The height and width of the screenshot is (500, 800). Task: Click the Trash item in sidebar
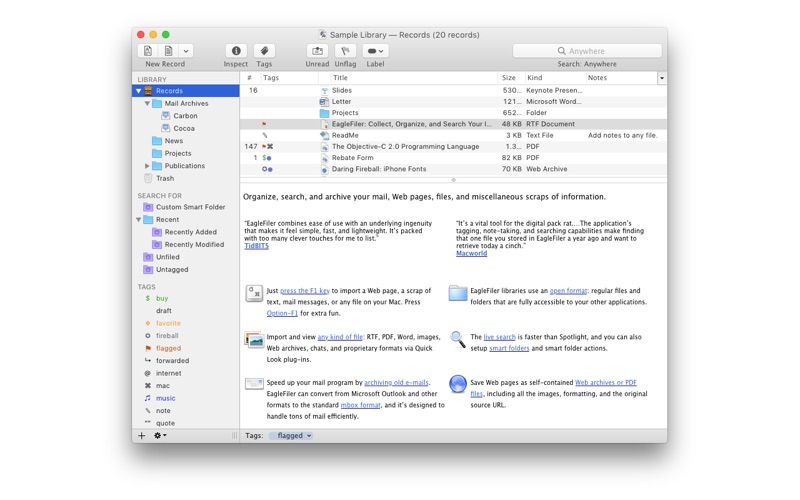(x=165, y=178)
